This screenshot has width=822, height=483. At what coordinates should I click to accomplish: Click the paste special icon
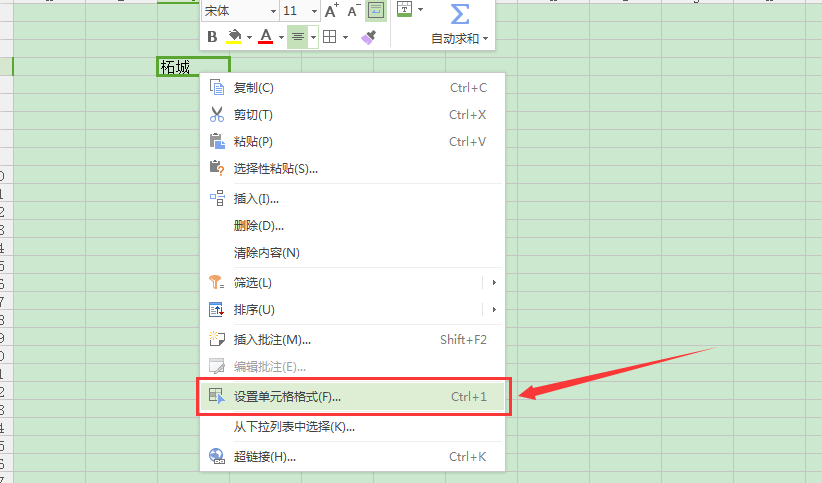tap(217, 168)
